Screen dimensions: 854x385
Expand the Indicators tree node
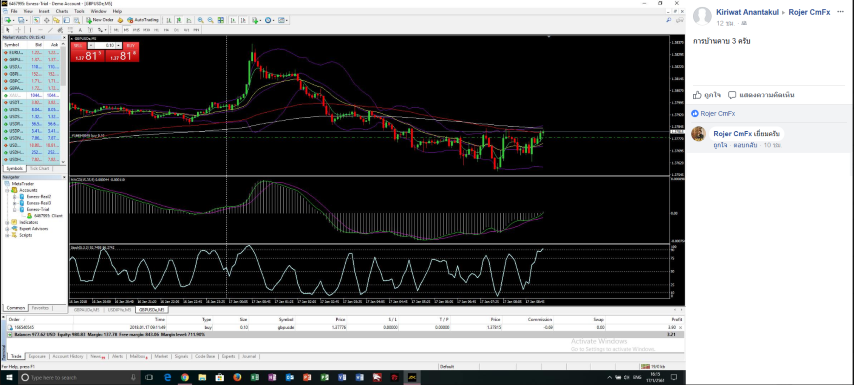(x=8, y=222)
